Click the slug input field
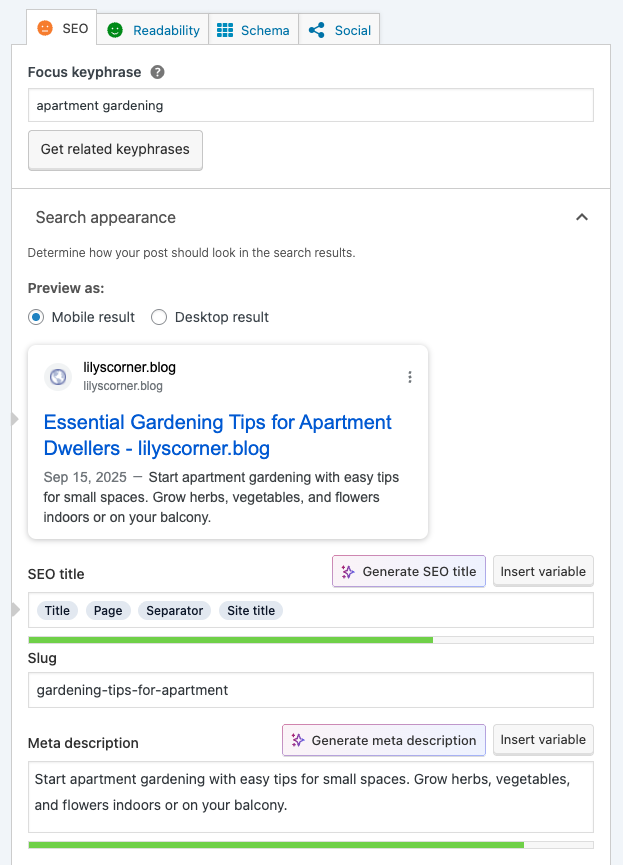623x865 pixels. click(x=310, y=690)
